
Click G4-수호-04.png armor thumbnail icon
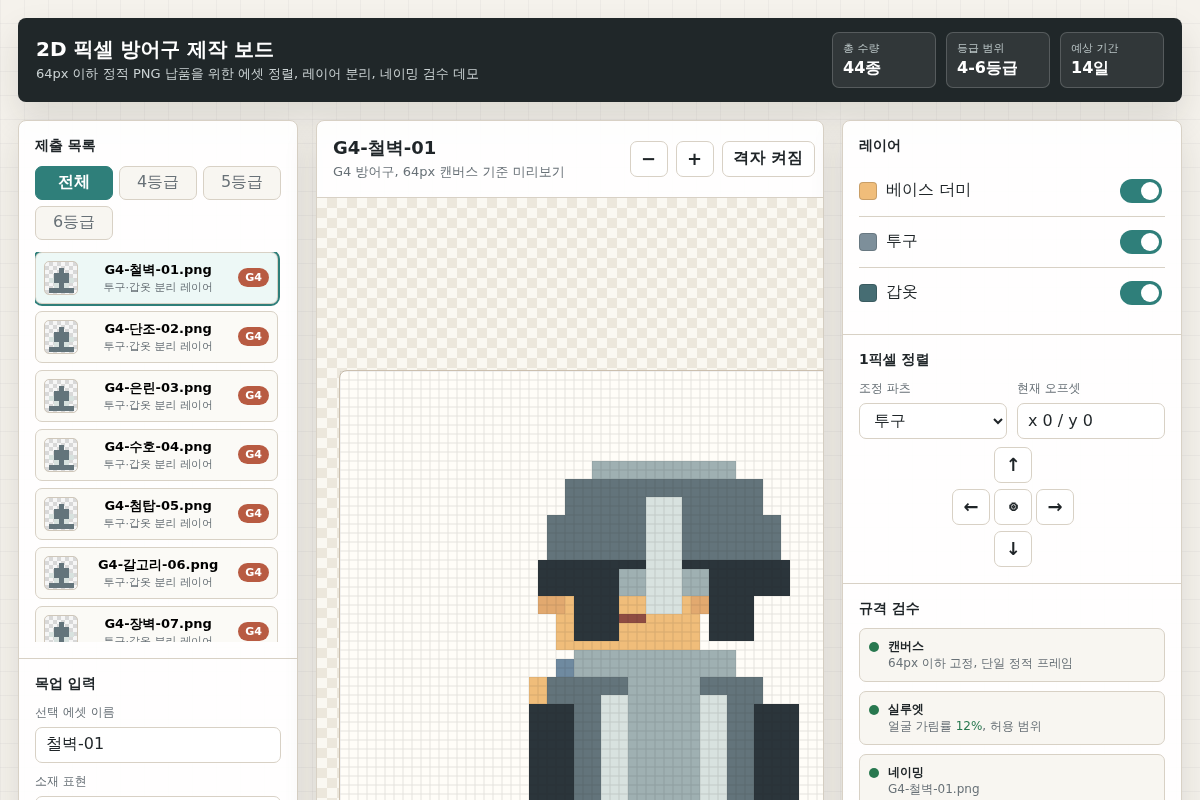[61, 455]
